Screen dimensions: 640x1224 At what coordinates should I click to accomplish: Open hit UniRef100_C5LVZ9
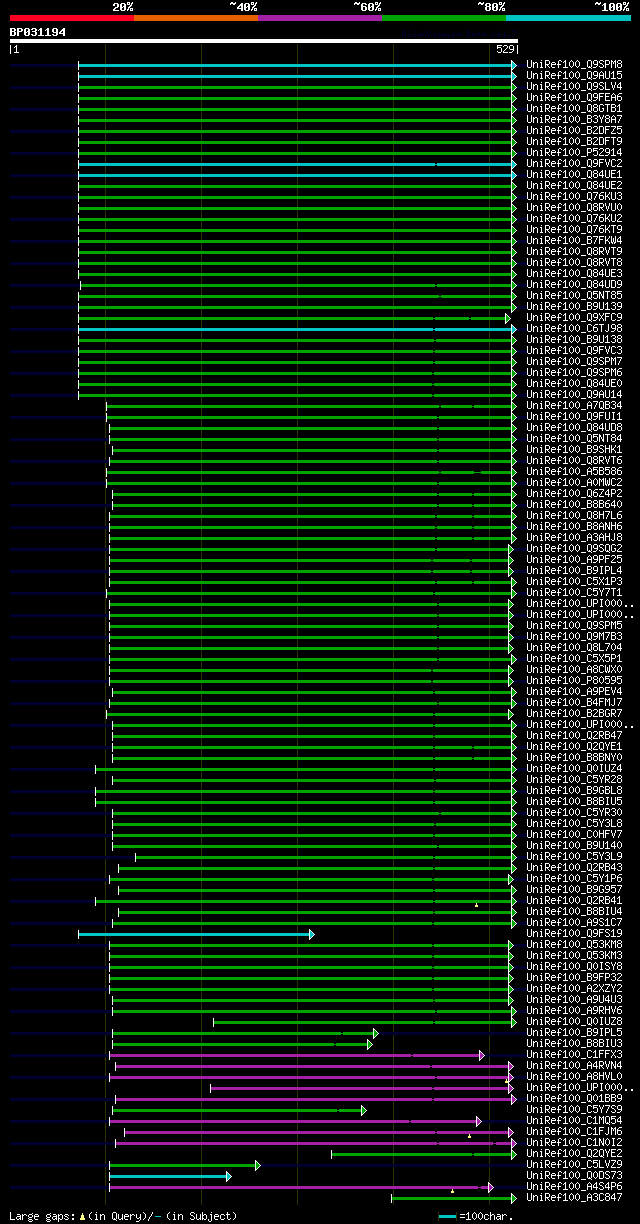coord(574,1164)
